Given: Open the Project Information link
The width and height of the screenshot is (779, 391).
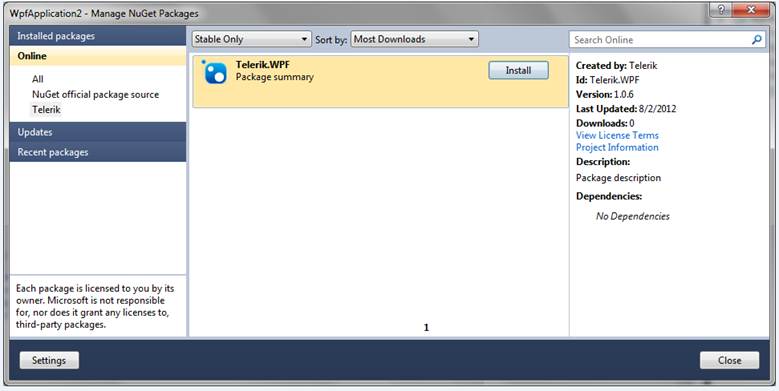Looking at the screenshot, I should pyautogui.click(x=617, y=147).
